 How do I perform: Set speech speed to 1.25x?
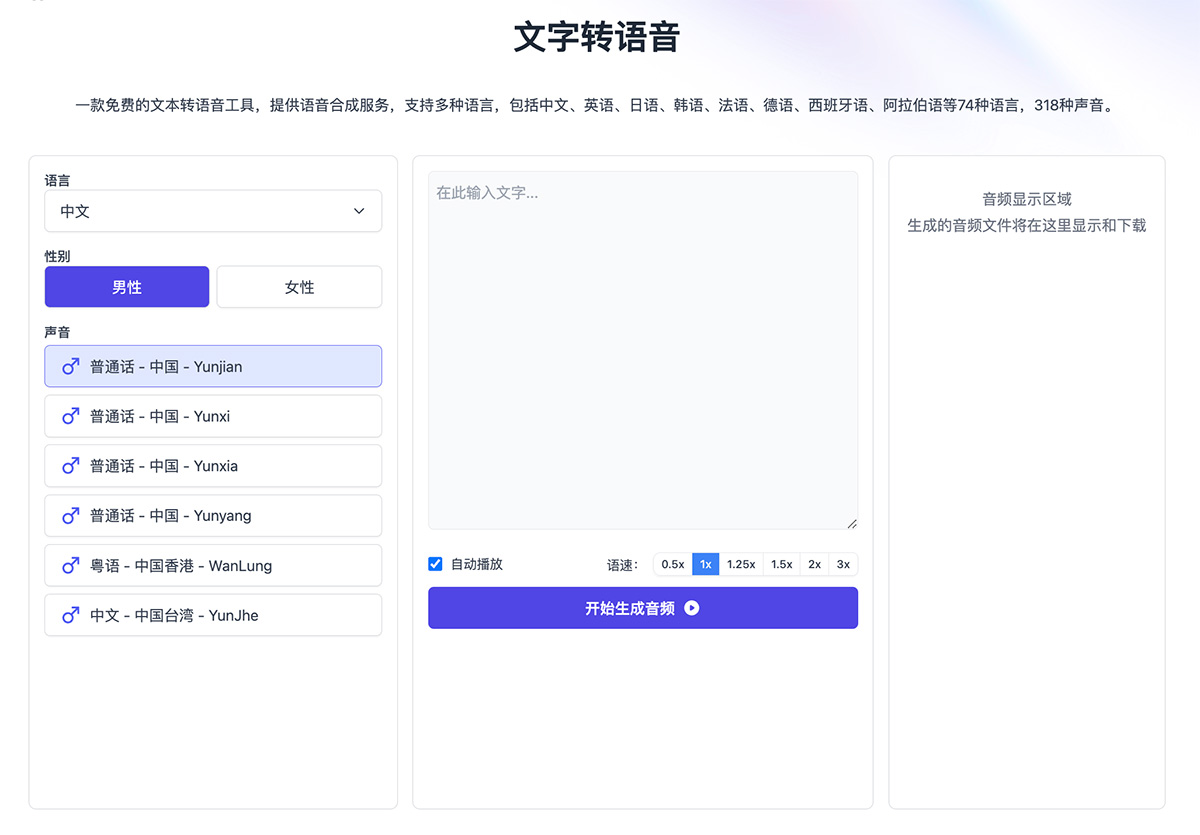coord(741,564)
